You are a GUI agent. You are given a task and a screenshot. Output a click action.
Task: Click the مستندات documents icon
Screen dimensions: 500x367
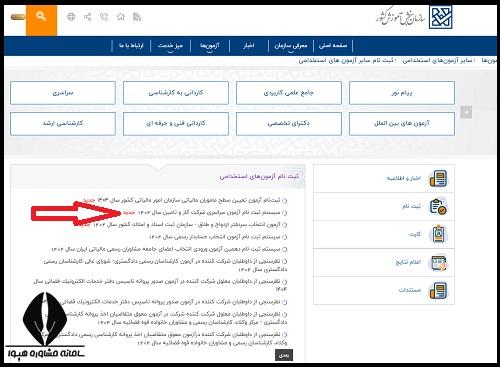click(x=438, y=291)
